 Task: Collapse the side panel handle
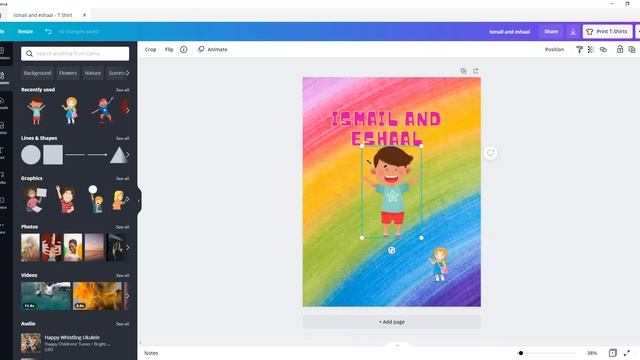point(139,200)
